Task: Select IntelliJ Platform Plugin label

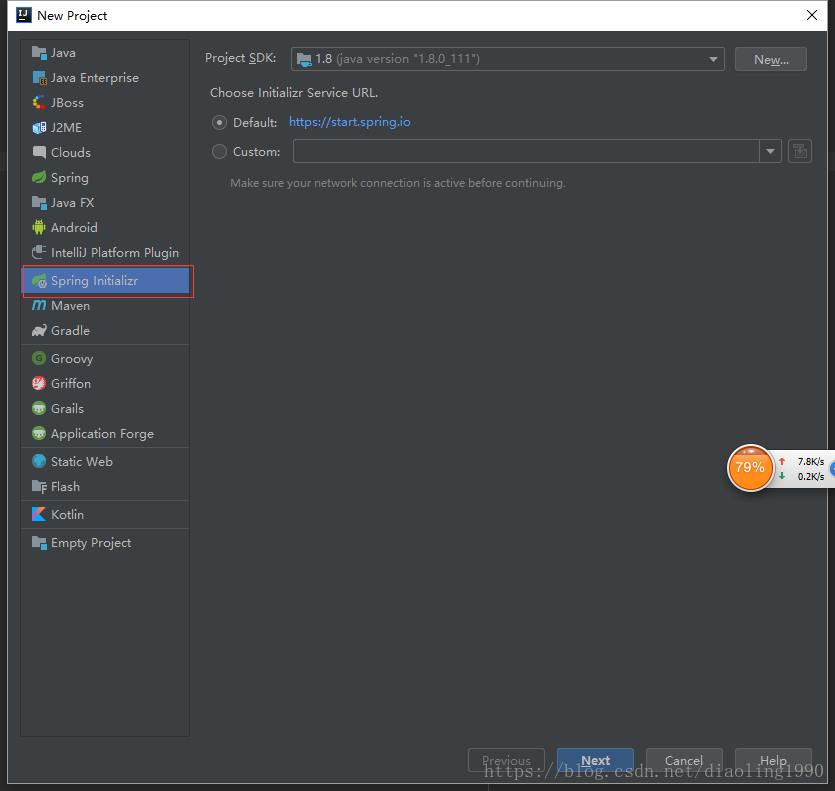Action: pyautogui.click(x=114, y=252)
